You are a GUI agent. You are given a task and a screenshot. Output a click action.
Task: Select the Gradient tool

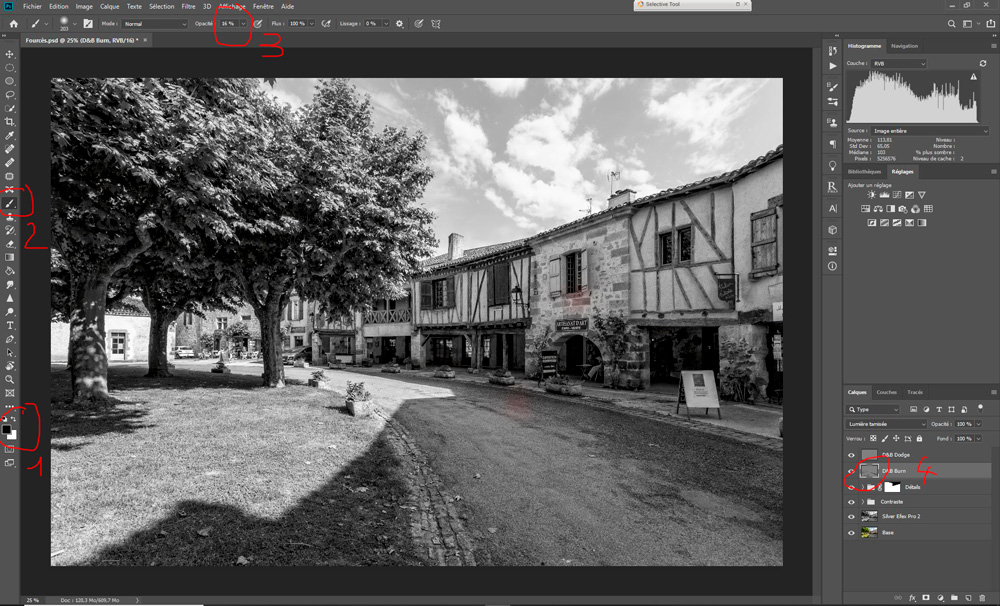click(10, 257)
